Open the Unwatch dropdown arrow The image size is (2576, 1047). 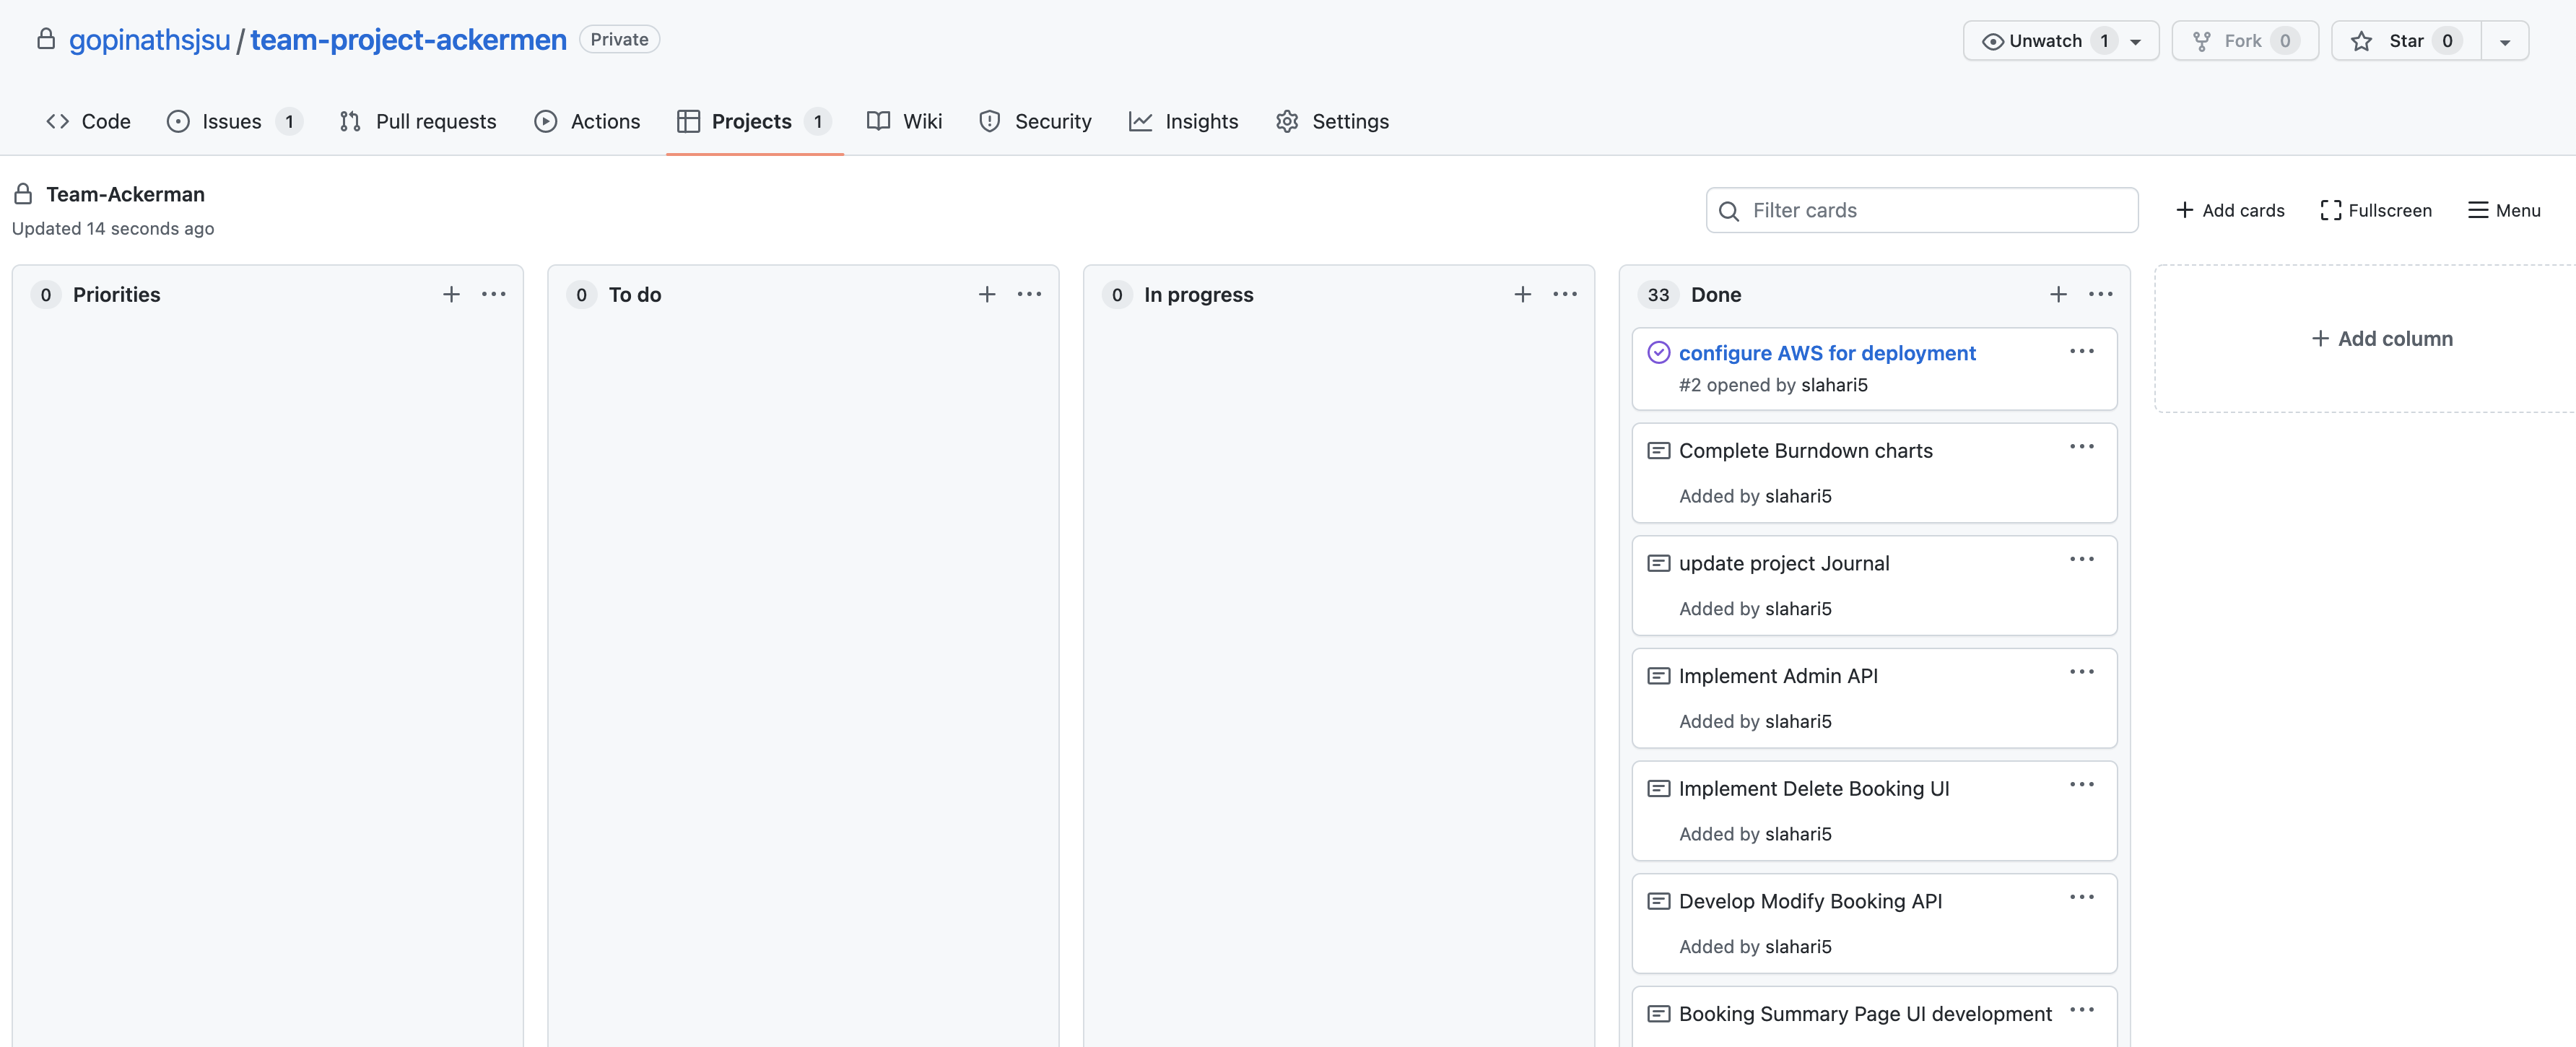(2137, 41)
